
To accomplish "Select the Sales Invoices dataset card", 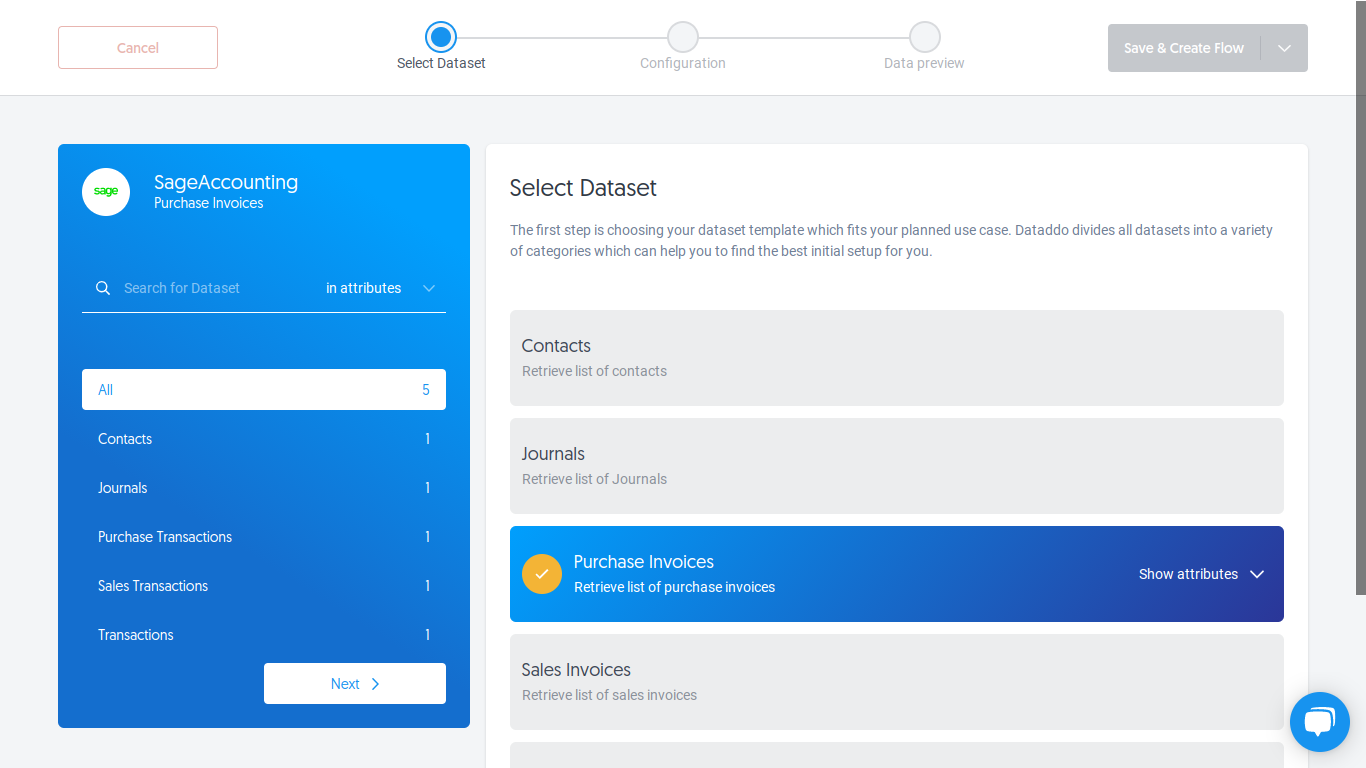I will click(x=897, y=682).
